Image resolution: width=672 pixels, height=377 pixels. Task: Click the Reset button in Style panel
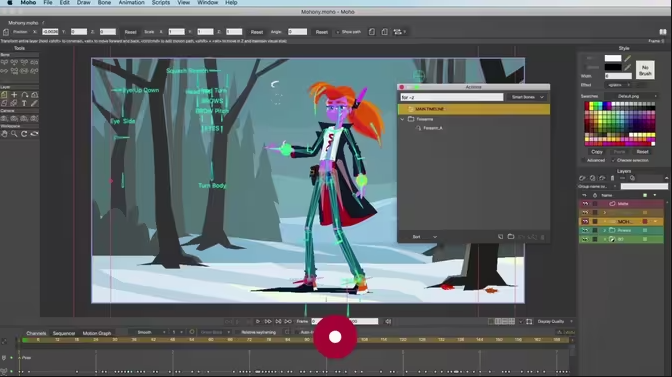point(642,152)
